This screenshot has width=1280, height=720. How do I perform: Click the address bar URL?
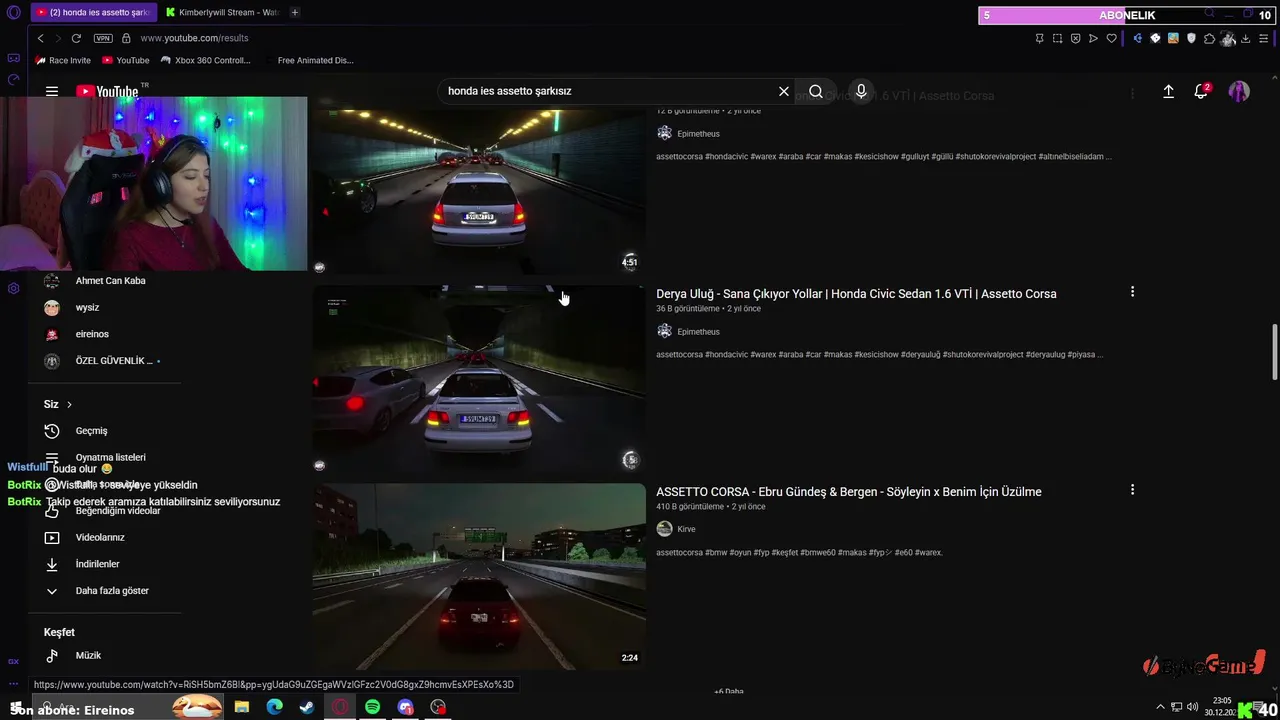point(194,38)
